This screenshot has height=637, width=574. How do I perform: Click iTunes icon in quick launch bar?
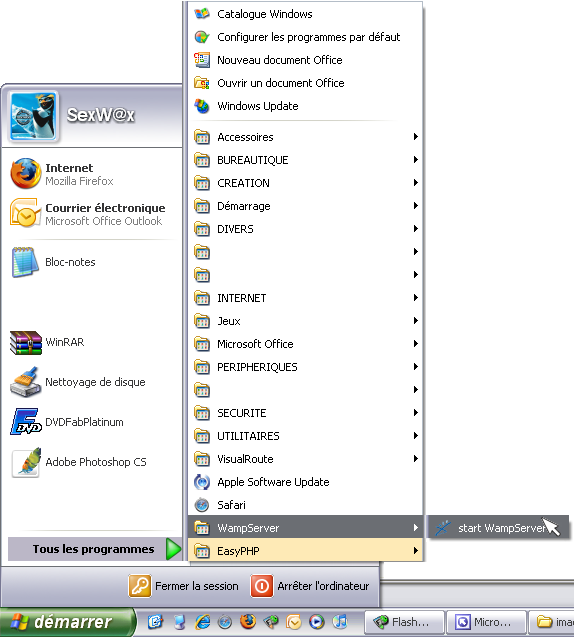340,622
